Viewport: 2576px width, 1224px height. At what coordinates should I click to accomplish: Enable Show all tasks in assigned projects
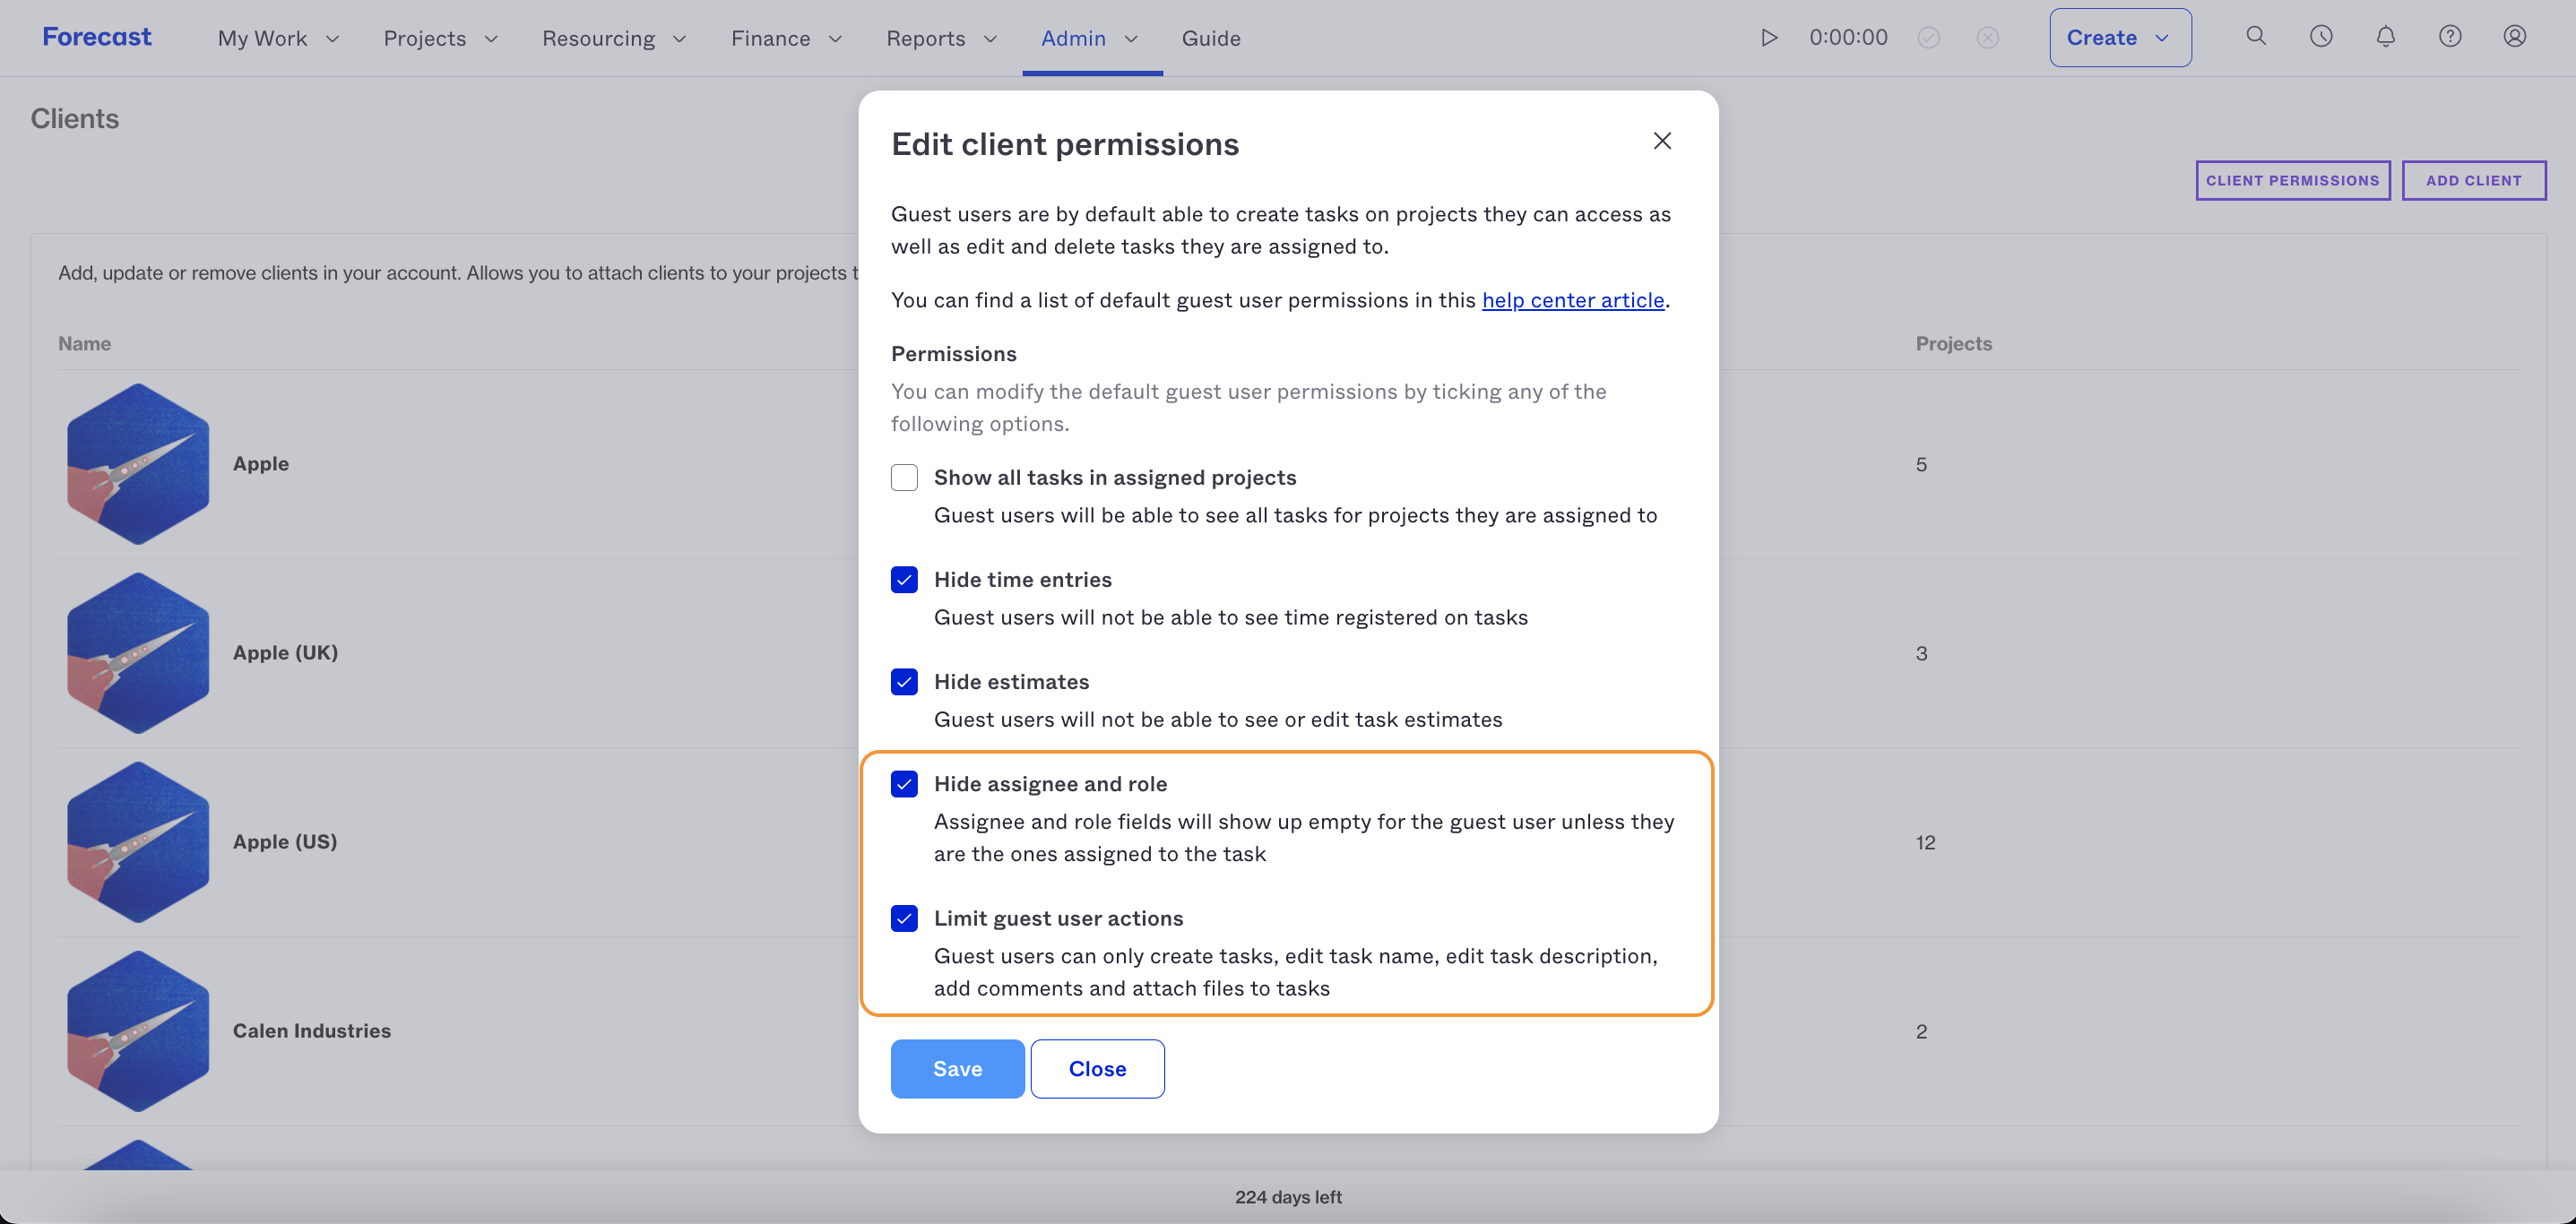[904, 477]
